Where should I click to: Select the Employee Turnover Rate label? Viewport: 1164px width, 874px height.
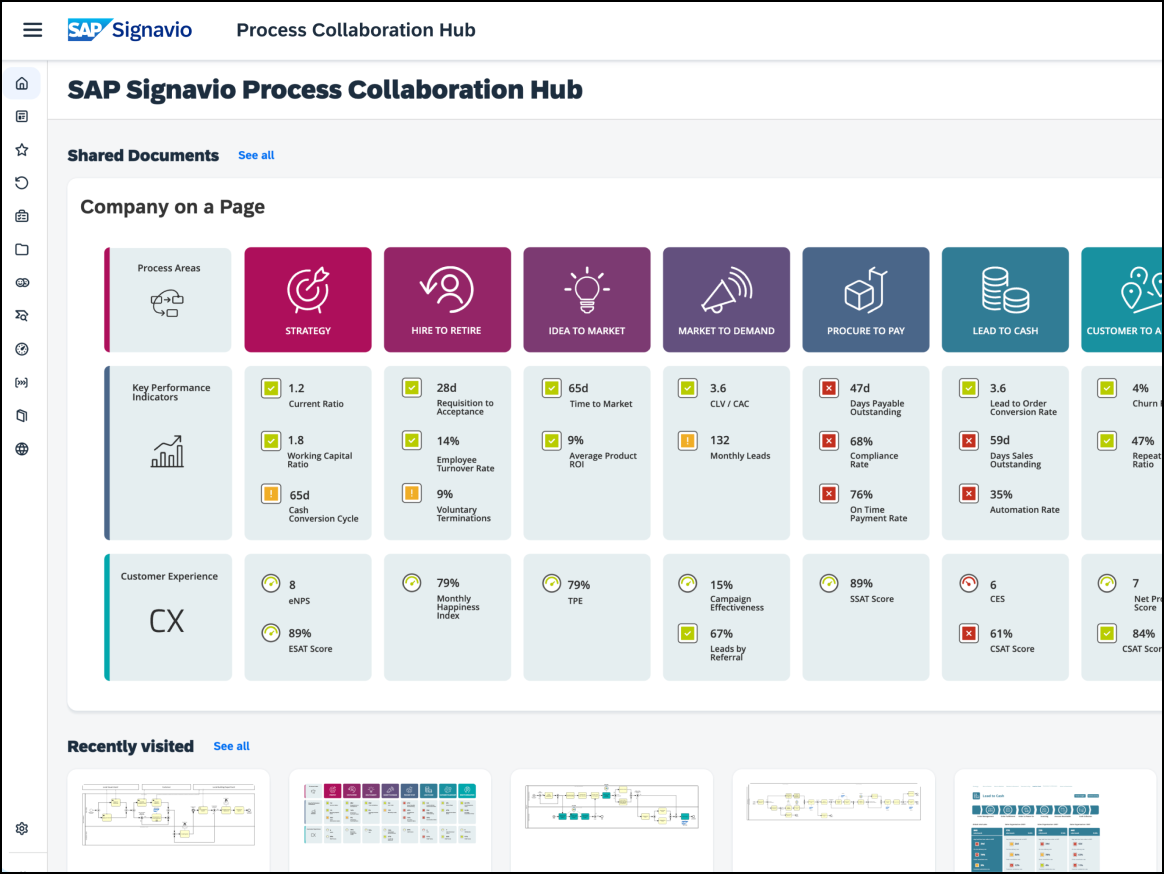pyautogui.click(x=465, y=464)
